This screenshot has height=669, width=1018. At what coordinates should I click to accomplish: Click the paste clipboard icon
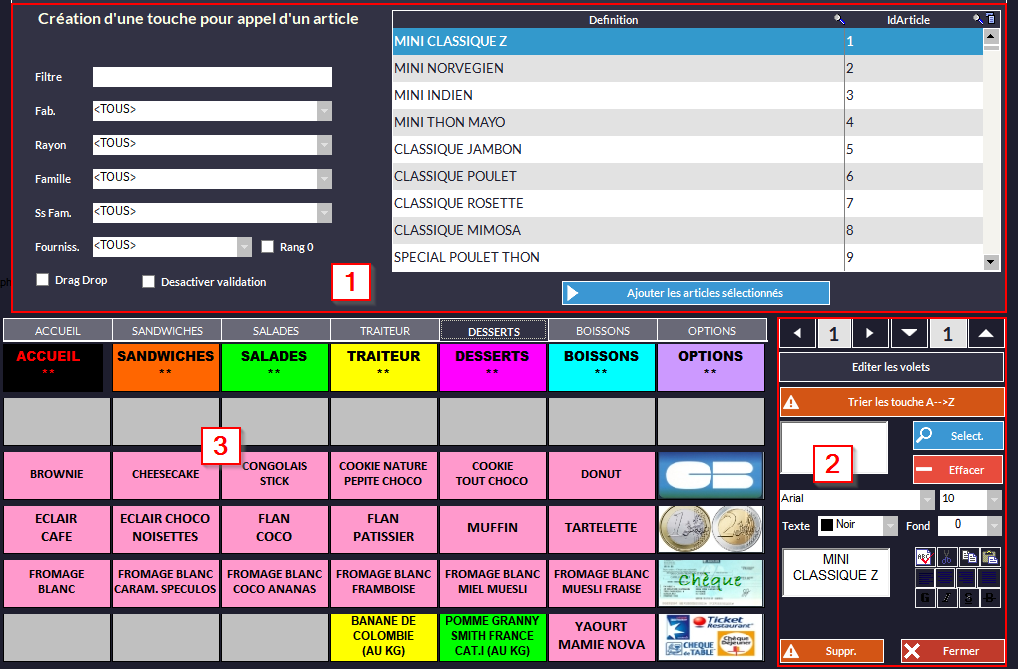(989, 557)
